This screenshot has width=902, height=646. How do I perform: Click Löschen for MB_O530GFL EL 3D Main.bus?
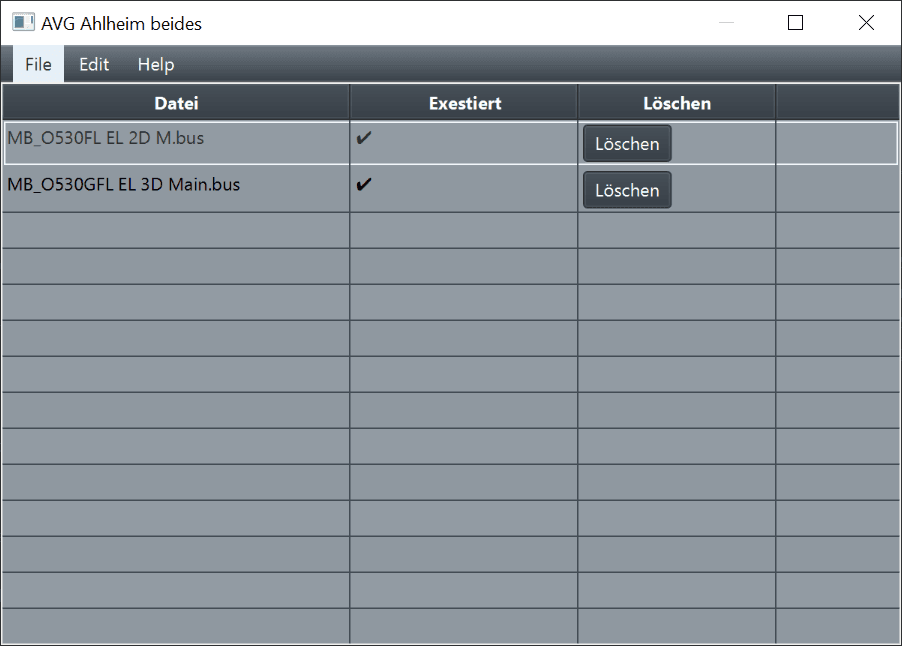tap(627, 190)
